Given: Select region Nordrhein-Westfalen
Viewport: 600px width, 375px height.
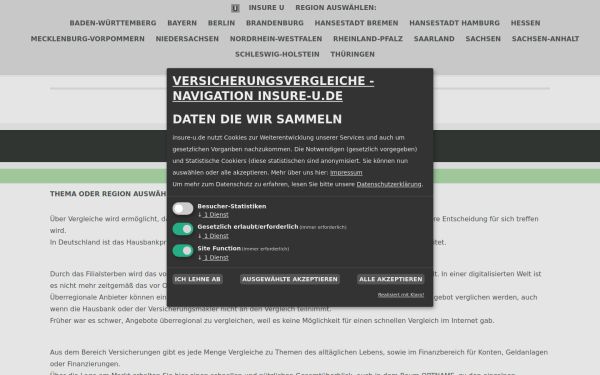Looking at the screenshot, I should [276, 39].
